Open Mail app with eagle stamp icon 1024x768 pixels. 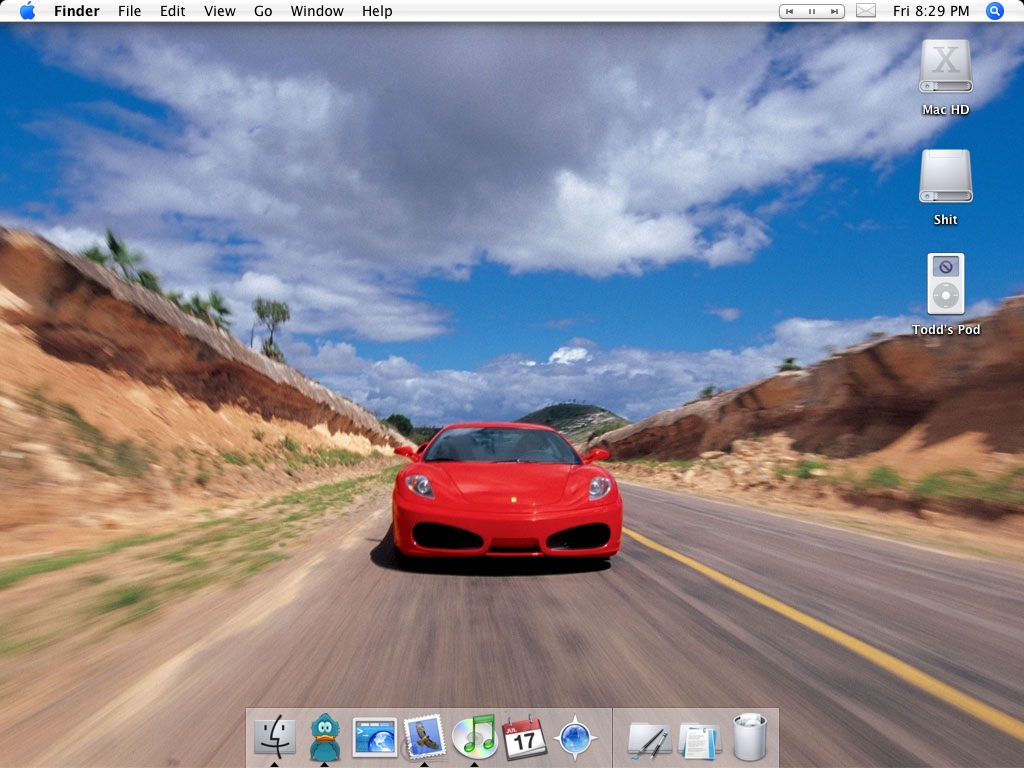[424, 737]
